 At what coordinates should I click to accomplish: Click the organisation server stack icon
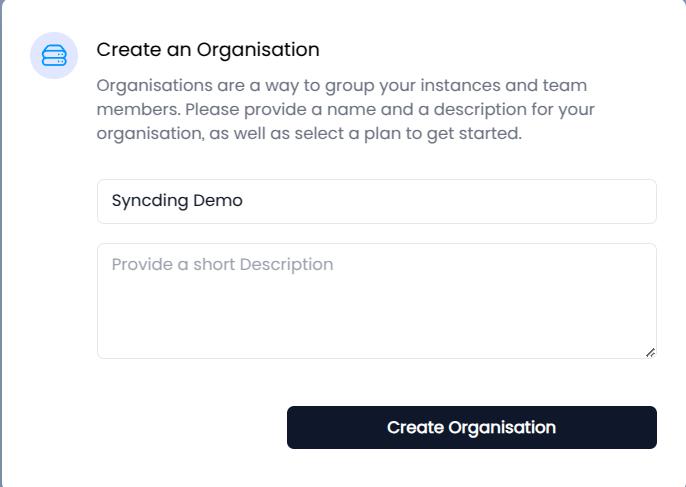54,55
